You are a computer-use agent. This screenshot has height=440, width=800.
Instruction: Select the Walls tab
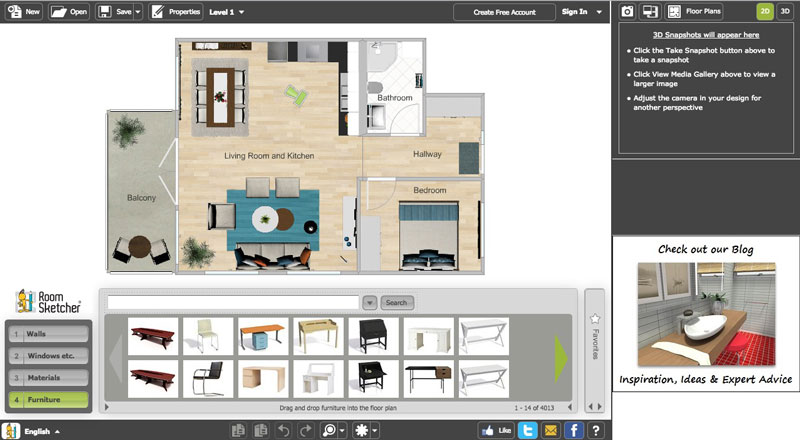[48, 334]
